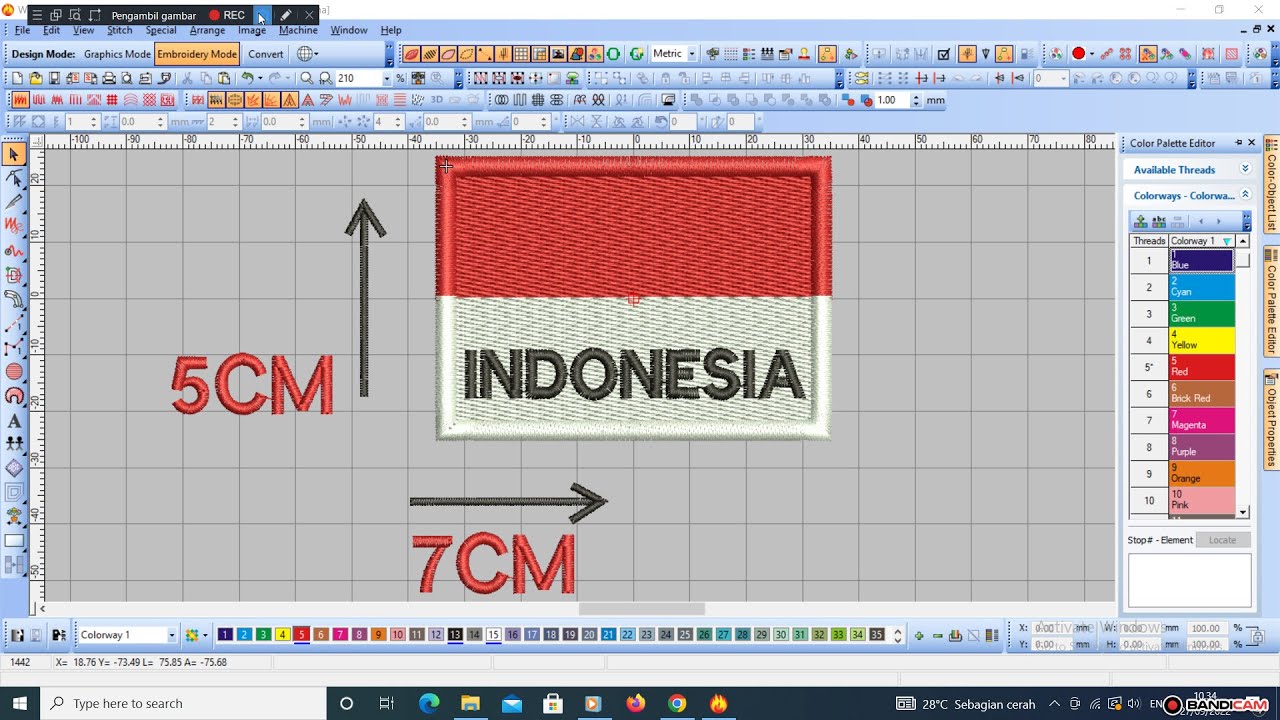Select the Red thread swatch in row 5
The height and width of the screenshot is (720, 1280).
point(1201,367)
